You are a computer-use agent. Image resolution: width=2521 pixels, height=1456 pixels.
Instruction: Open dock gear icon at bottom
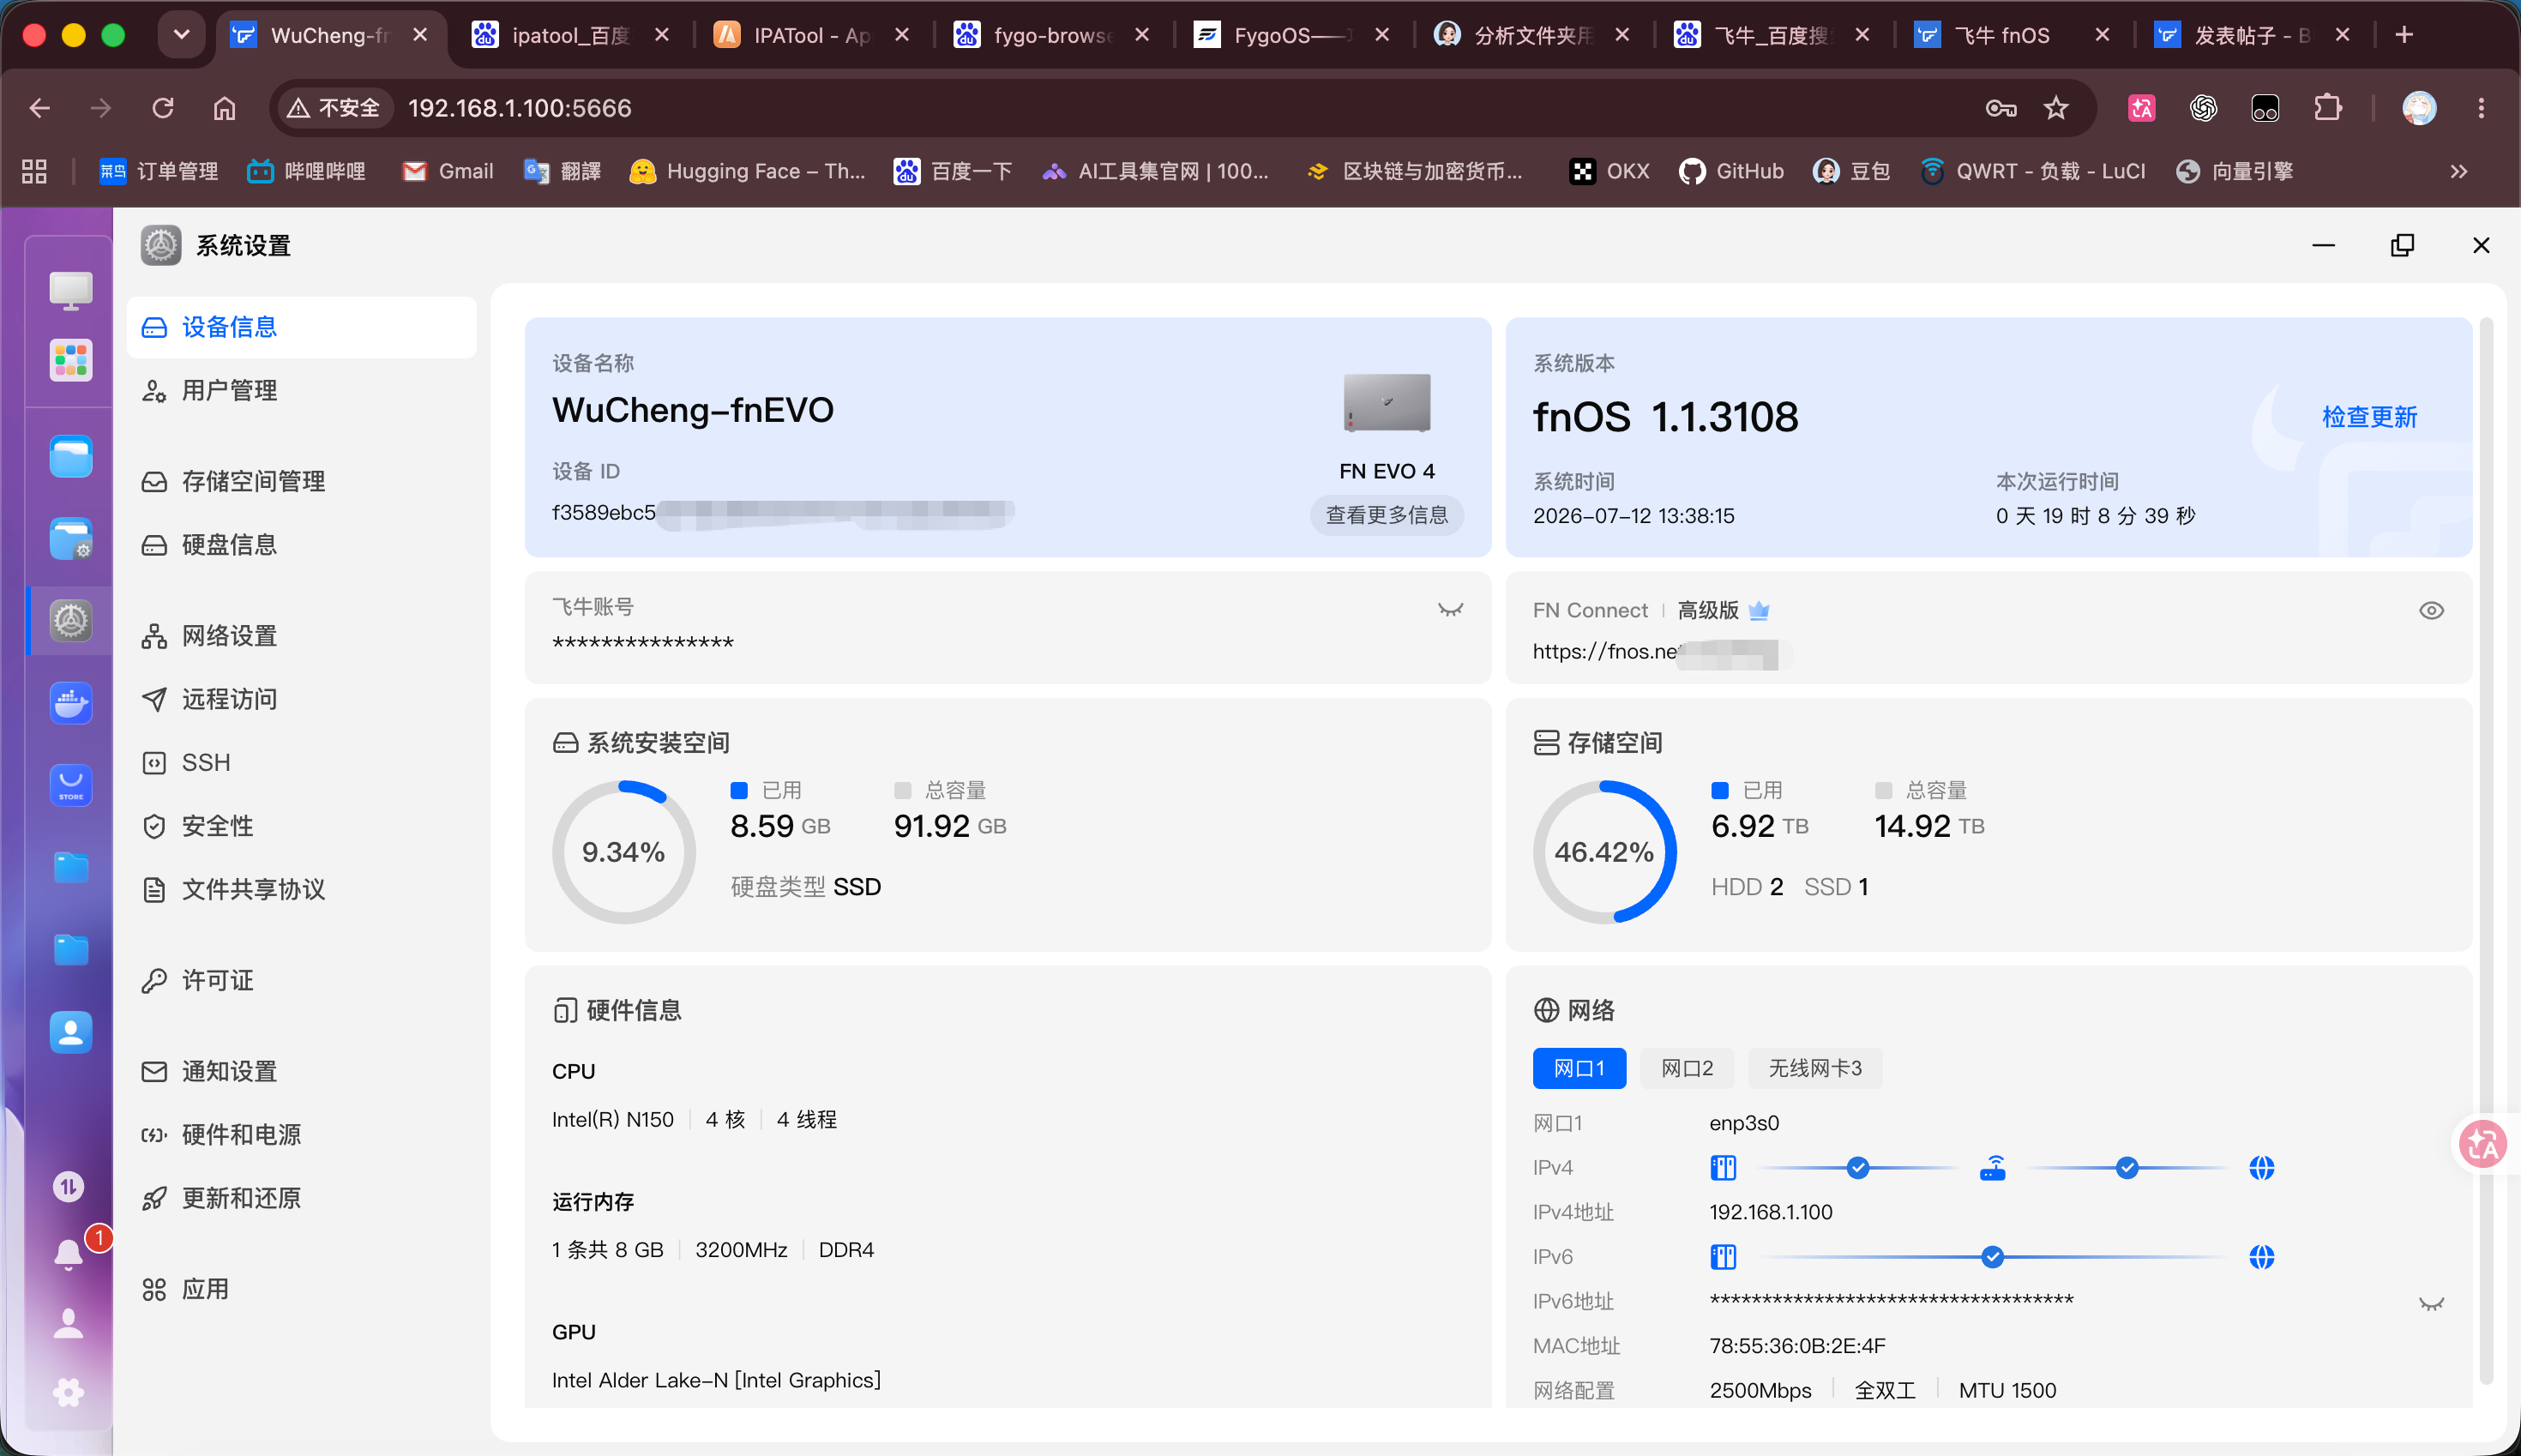coord(69,1391)
